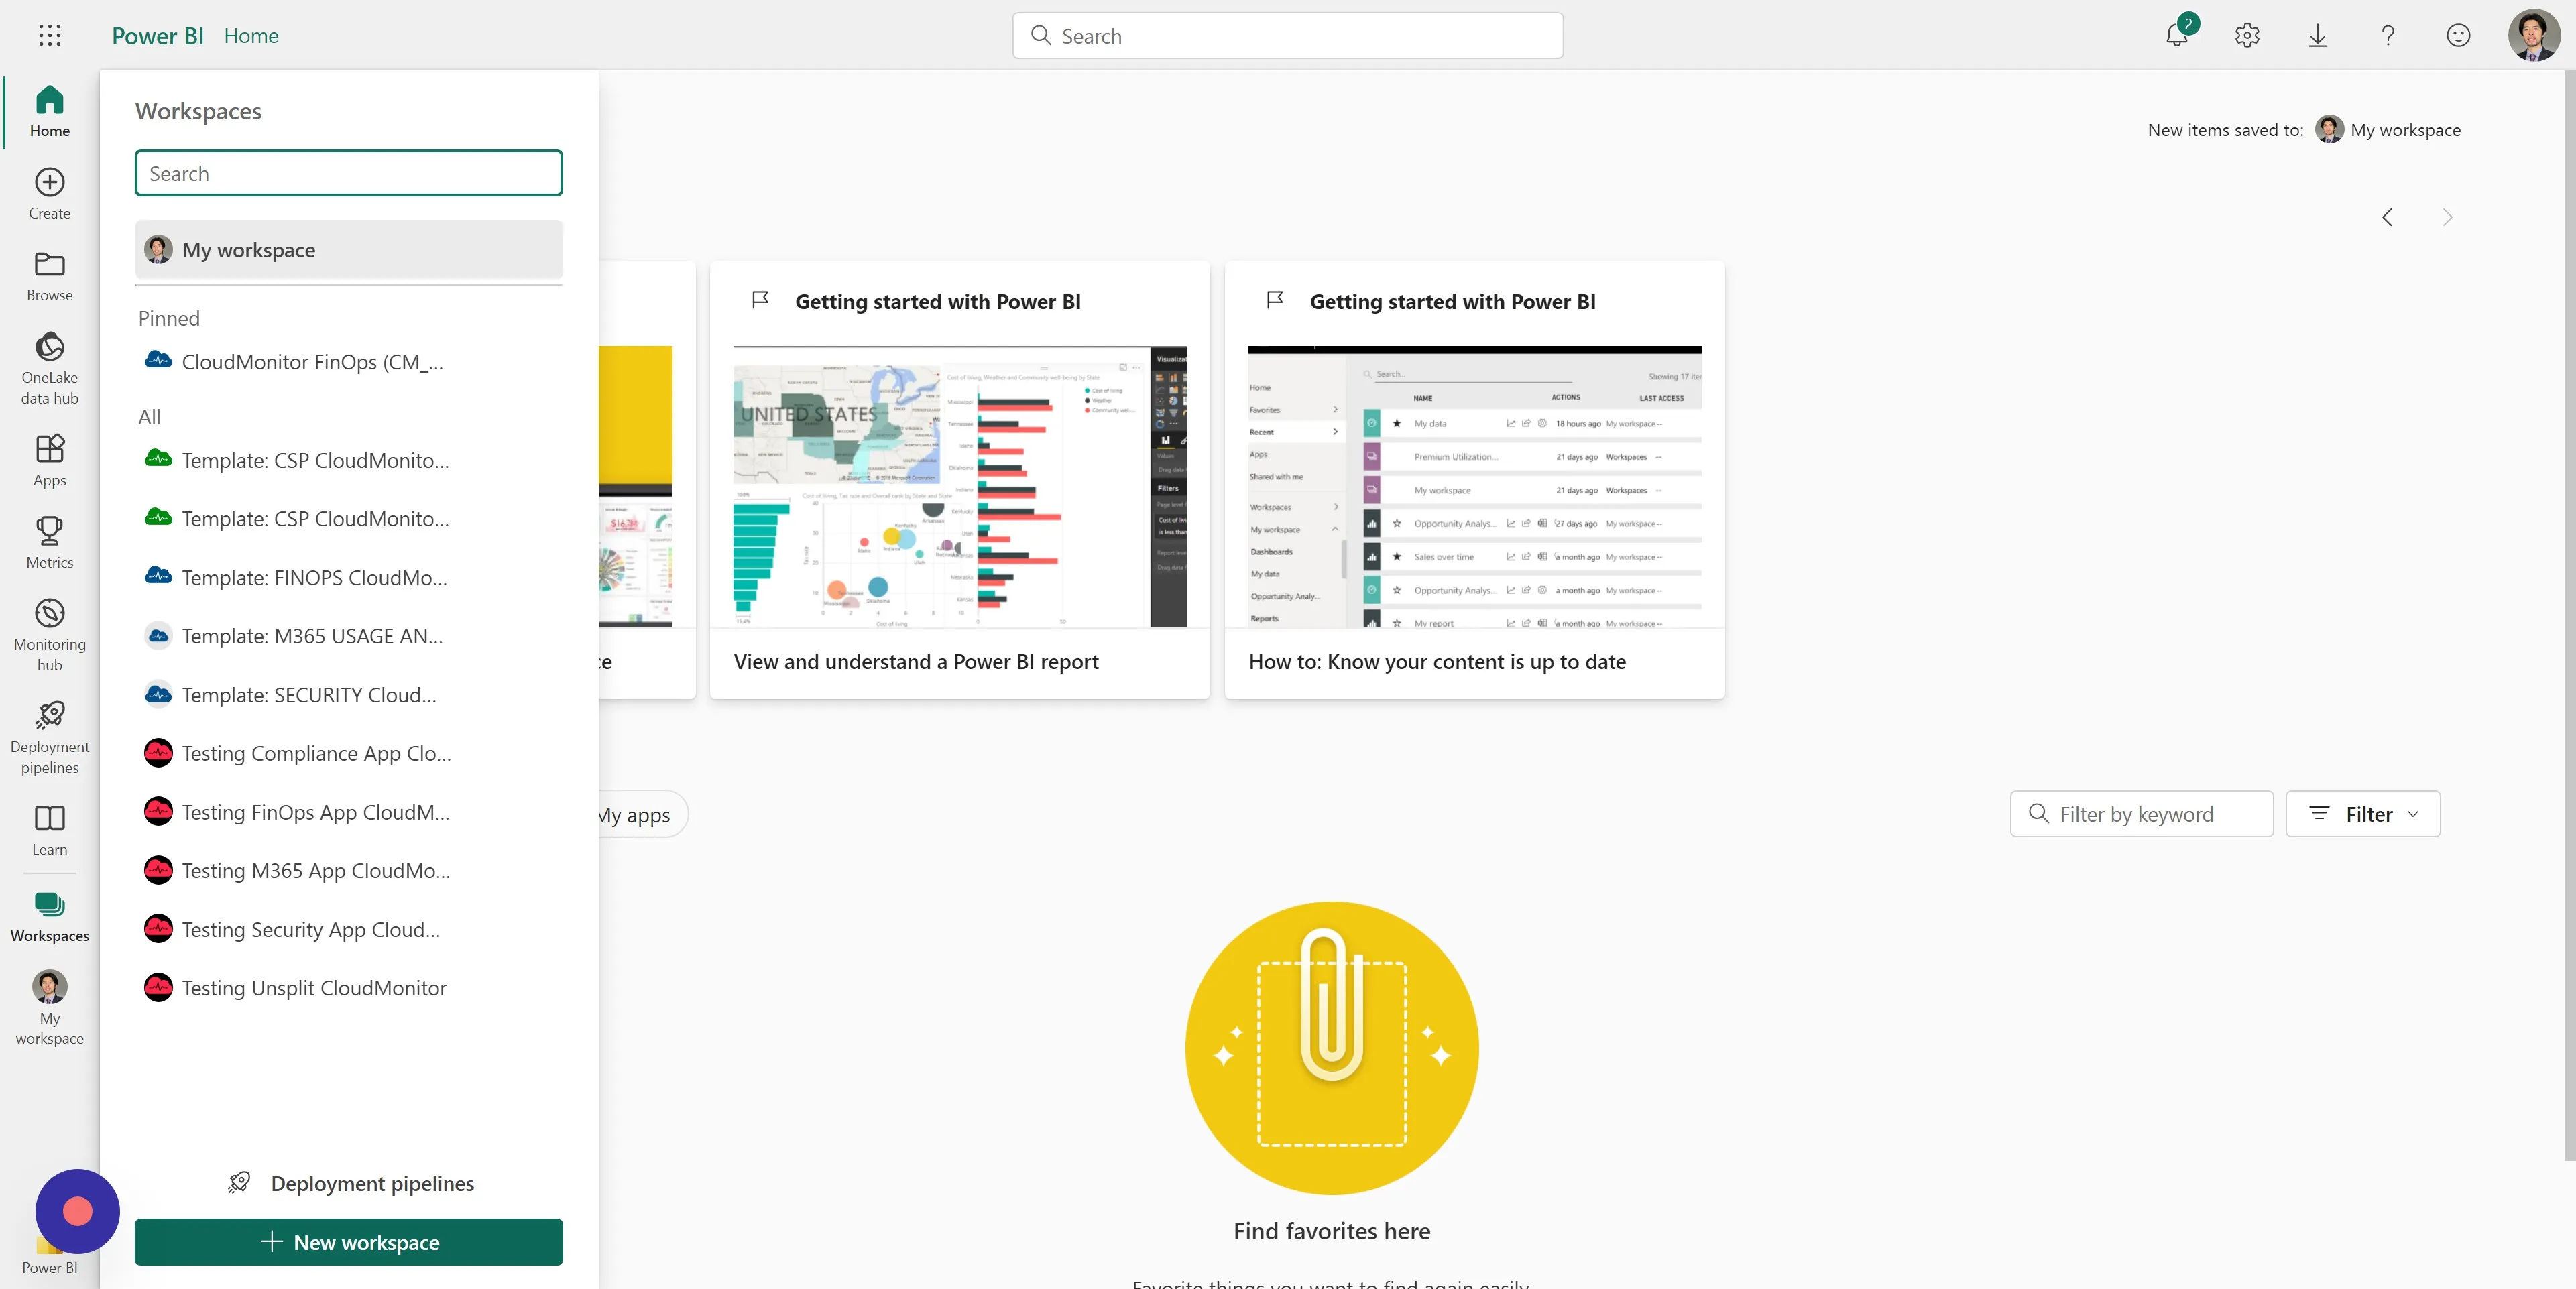Open Template: M365 USAGE AN... workspace
This screenshot has width=2576, height=1289.
348,636
